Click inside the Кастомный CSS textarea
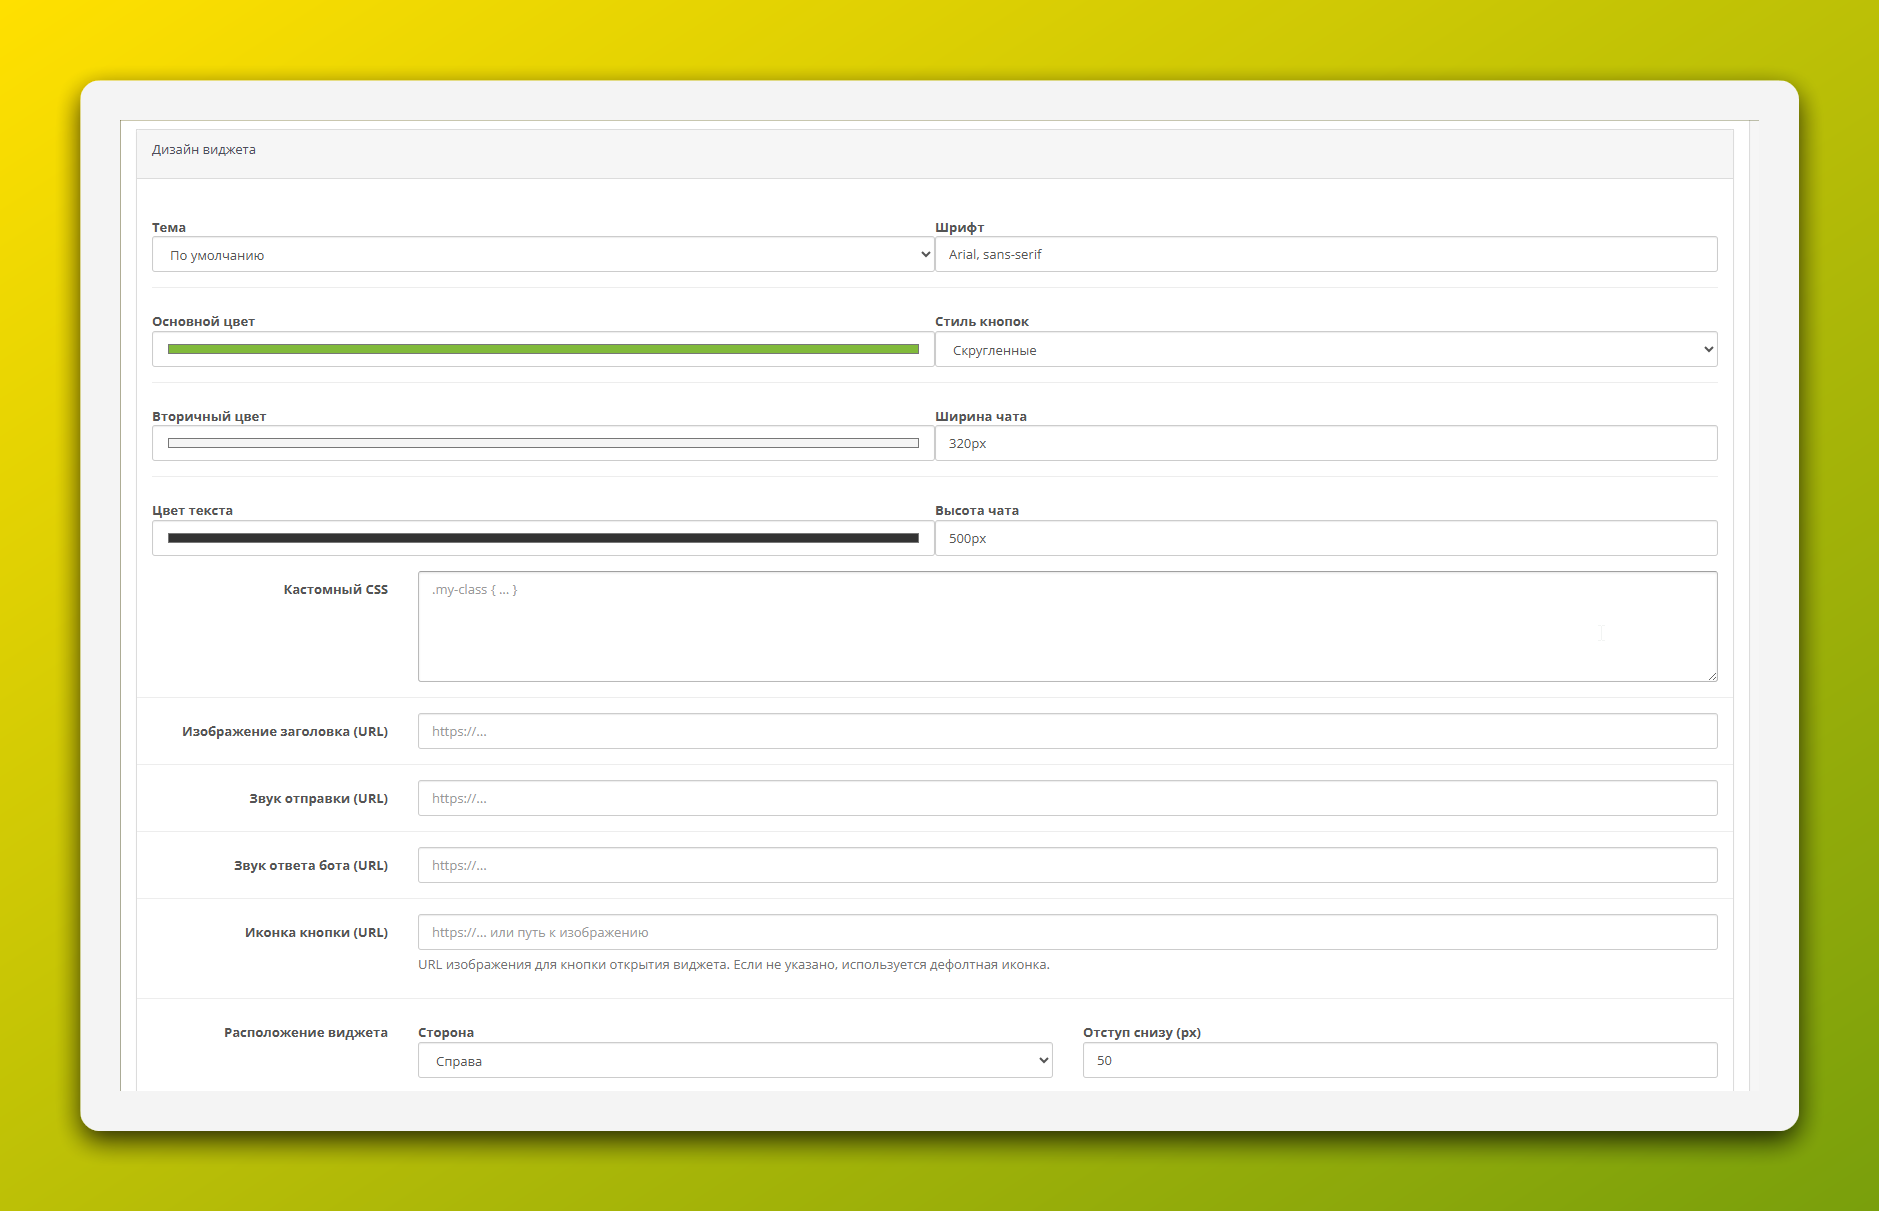The image size is (1879, 1211). (x=1066, y=626)
